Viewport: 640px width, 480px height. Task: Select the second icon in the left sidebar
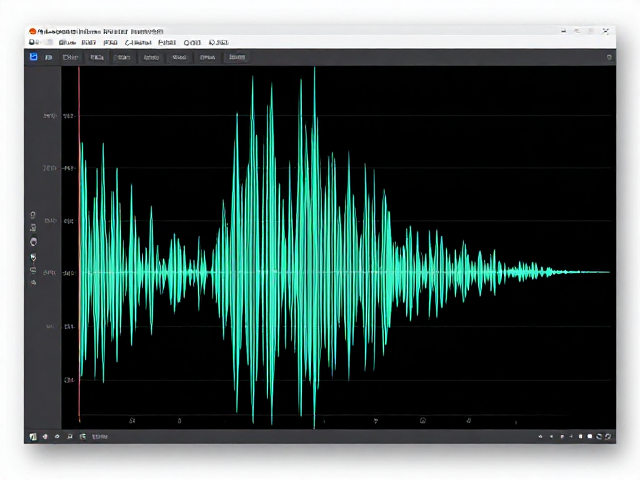[x=33, y=228]
